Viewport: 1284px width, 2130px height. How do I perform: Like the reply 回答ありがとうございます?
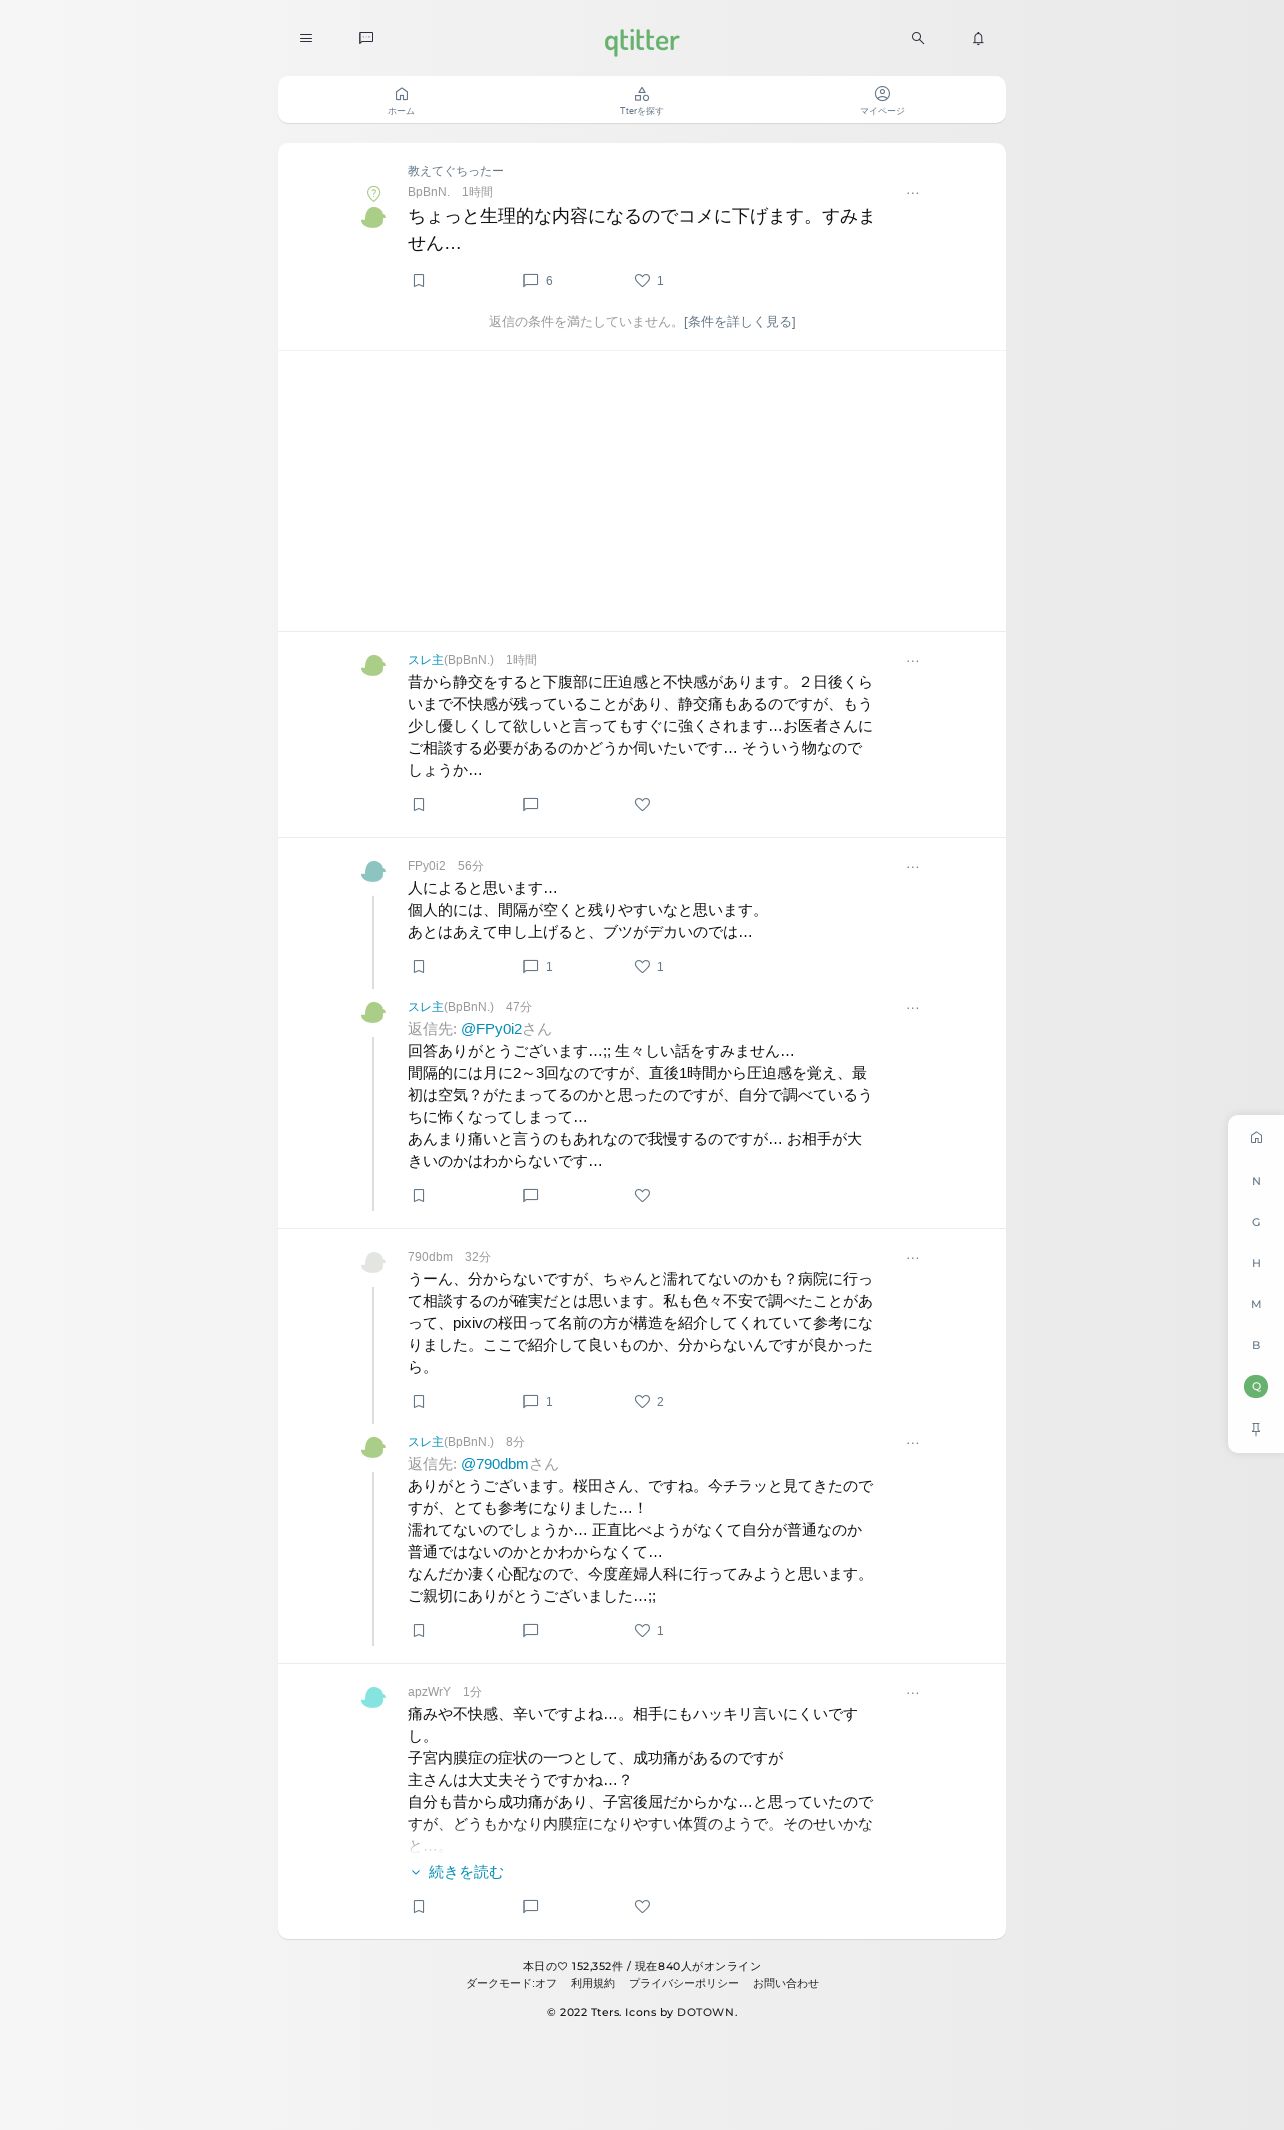point(643,1195)
